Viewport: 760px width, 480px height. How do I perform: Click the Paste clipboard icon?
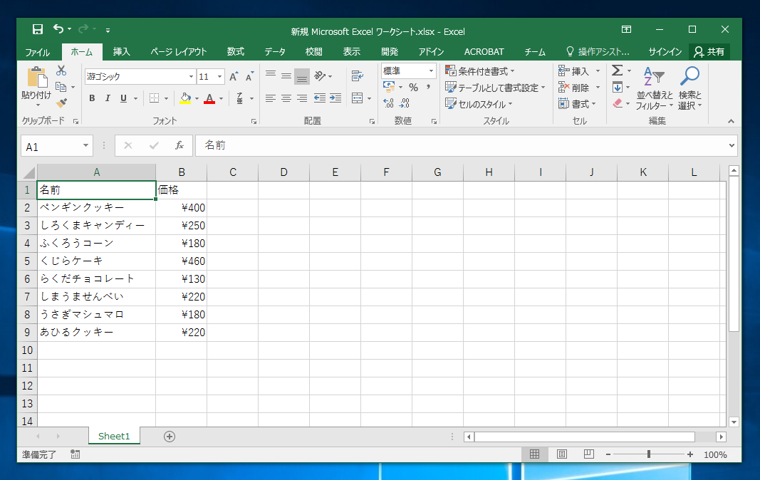pos(37,78)
